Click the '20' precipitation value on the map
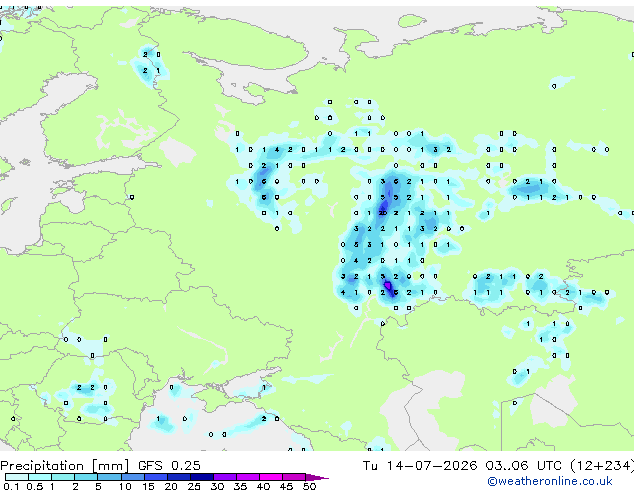 coord(383,213)
